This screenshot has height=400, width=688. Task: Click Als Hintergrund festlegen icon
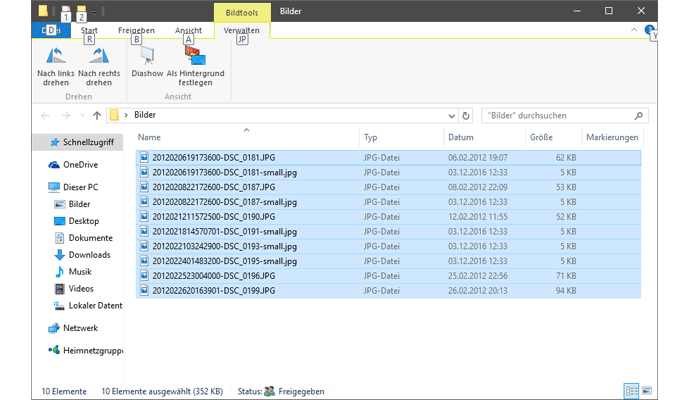pos(195,56)
